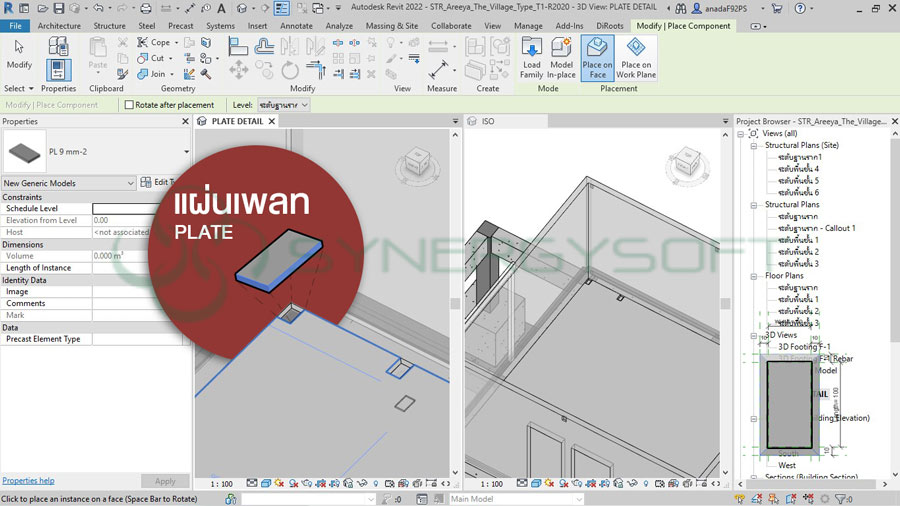The width and height of the screenshot is (900, 506).
Task: Click the Load Family icon
Action: pos(531,57)
